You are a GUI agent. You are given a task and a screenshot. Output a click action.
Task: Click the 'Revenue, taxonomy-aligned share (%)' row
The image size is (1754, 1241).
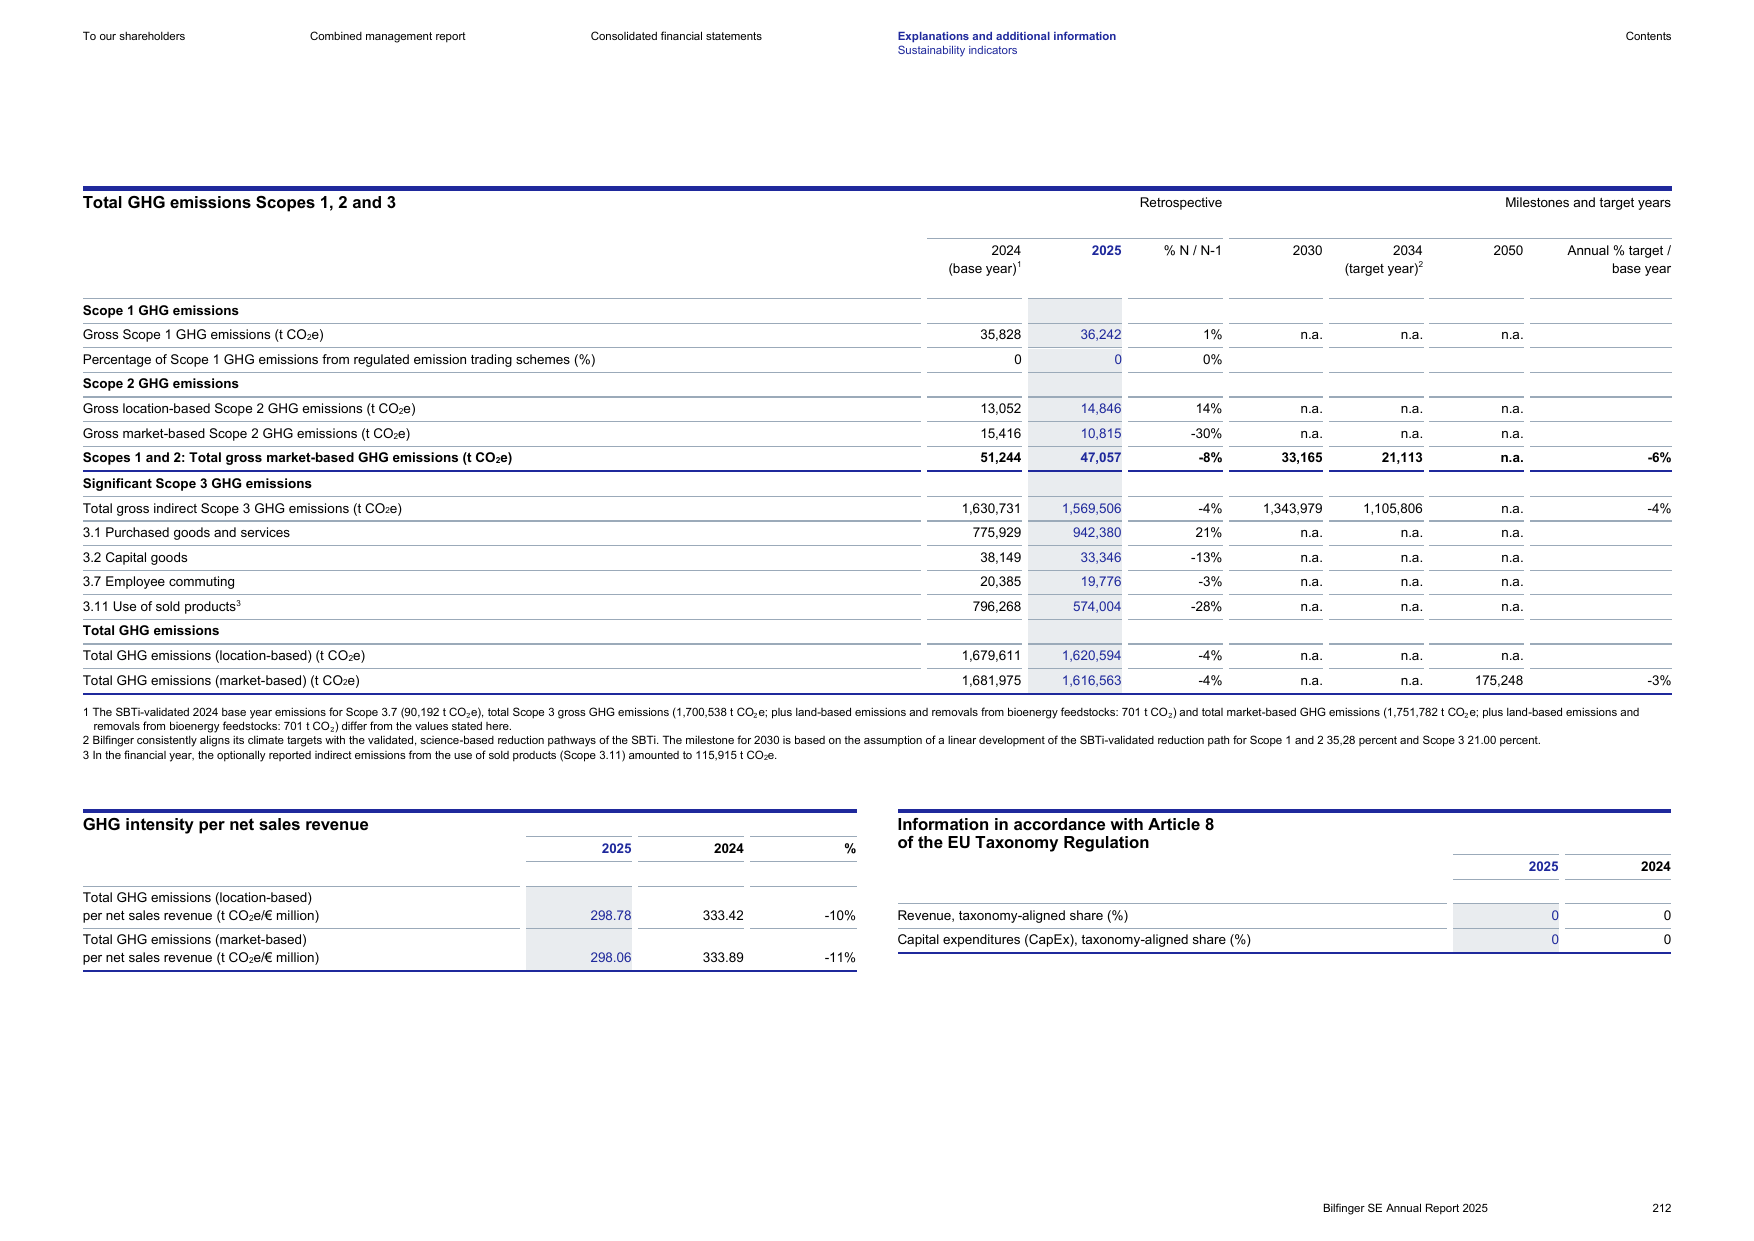(x=1284, y=916)
